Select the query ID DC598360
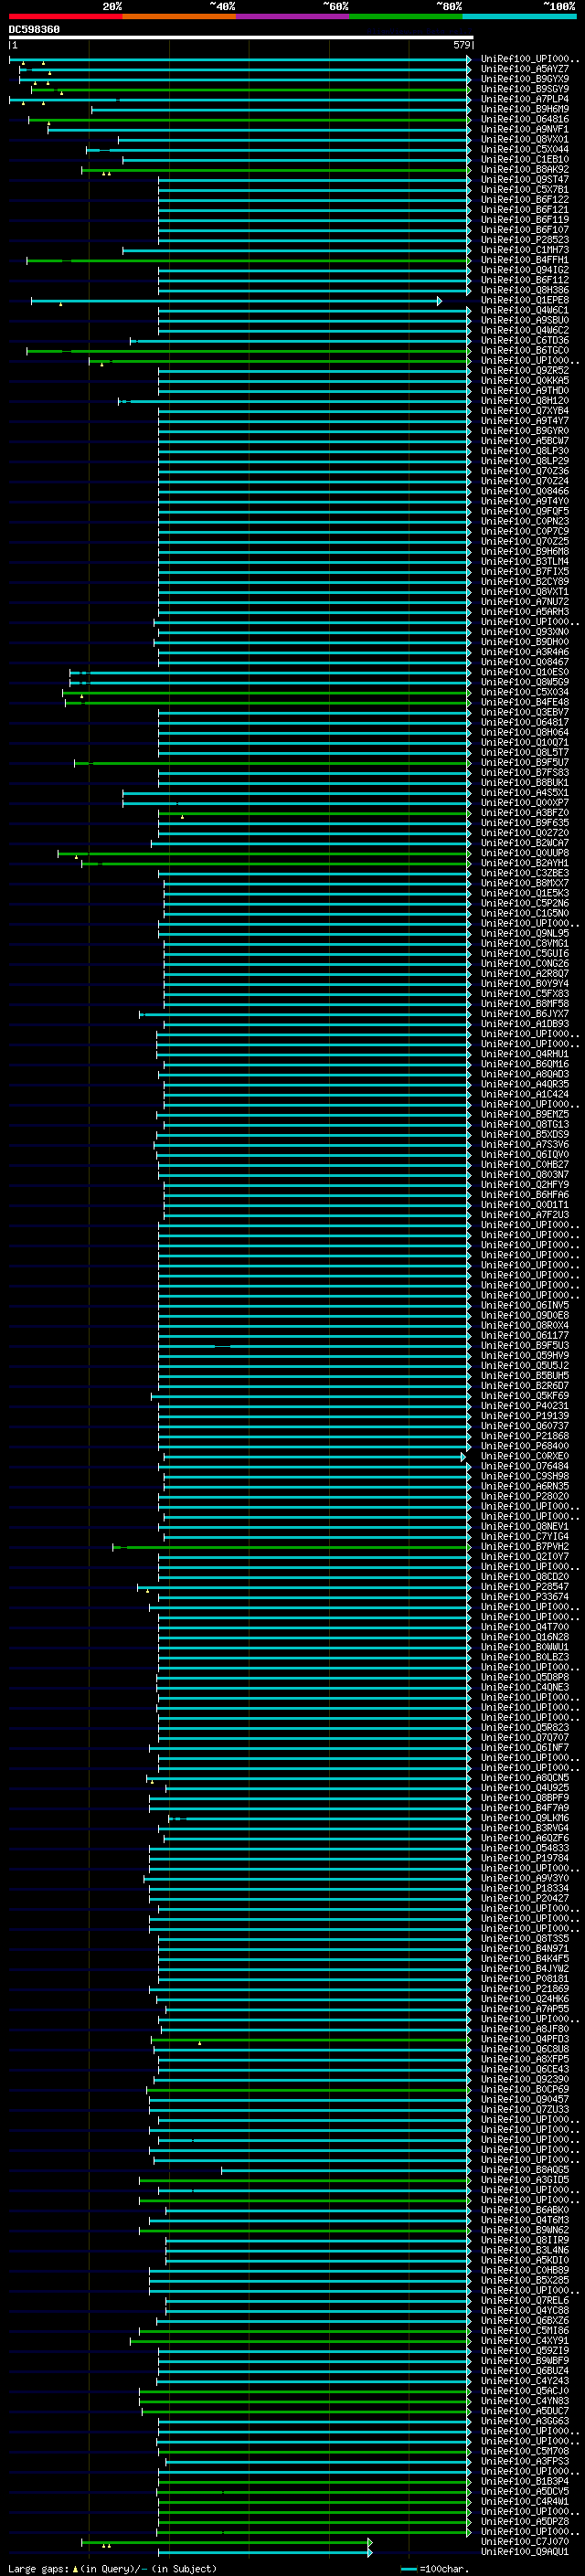 click(34, 29)
